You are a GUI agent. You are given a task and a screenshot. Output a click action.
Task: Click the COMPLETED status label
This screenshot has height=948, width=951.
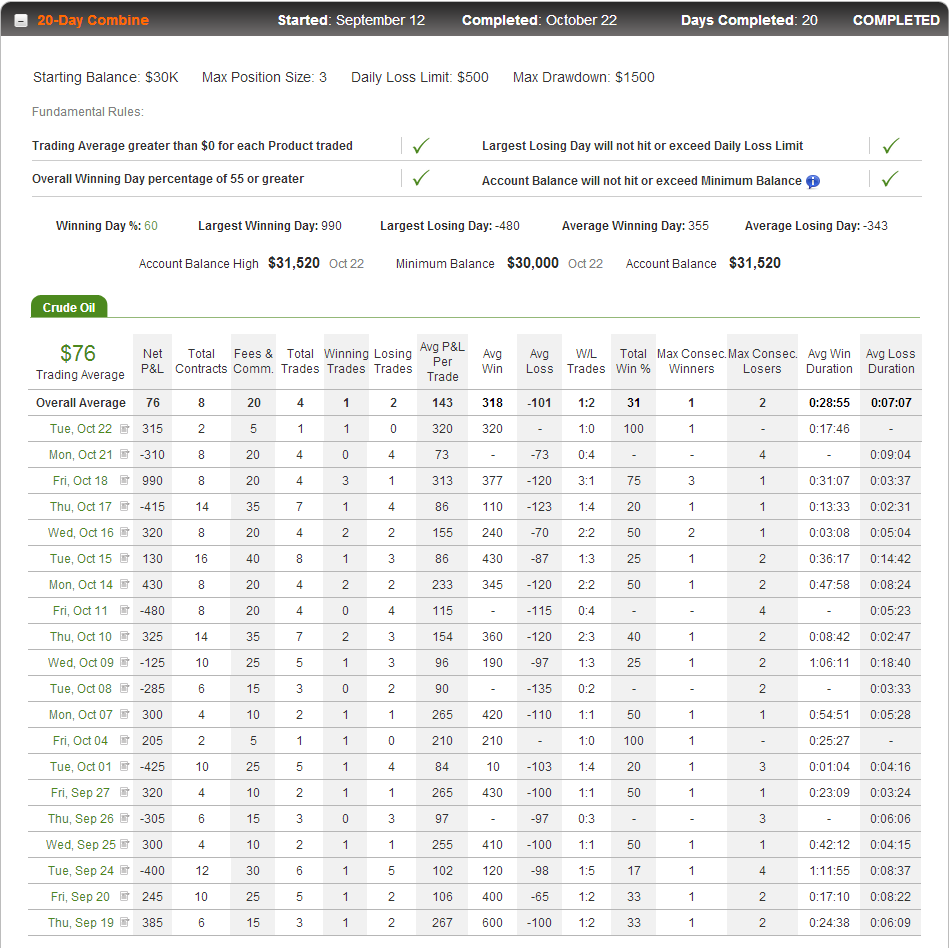(896, 20)
